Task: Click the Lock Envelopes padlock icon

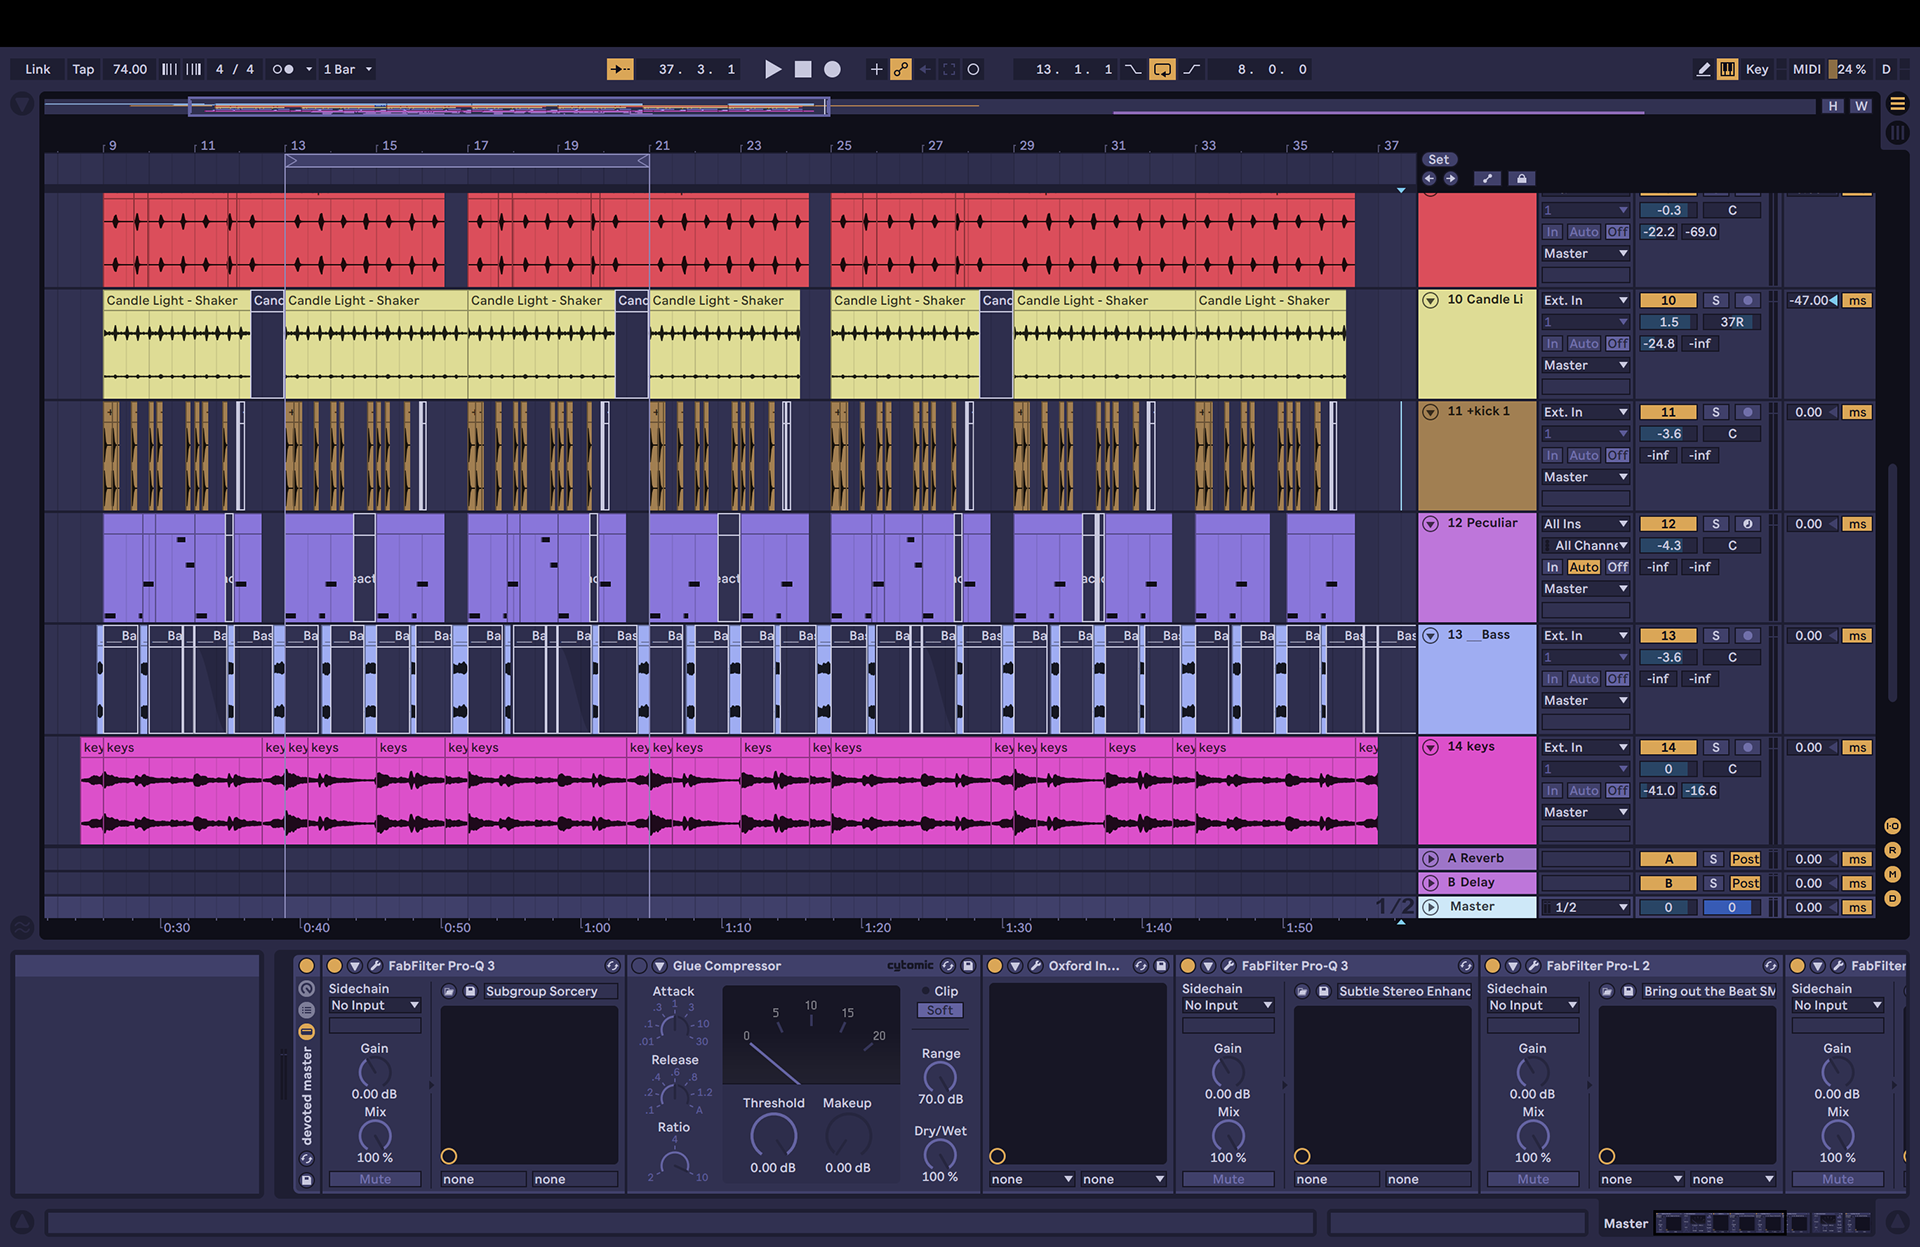Action: [x=1521, y=178]
